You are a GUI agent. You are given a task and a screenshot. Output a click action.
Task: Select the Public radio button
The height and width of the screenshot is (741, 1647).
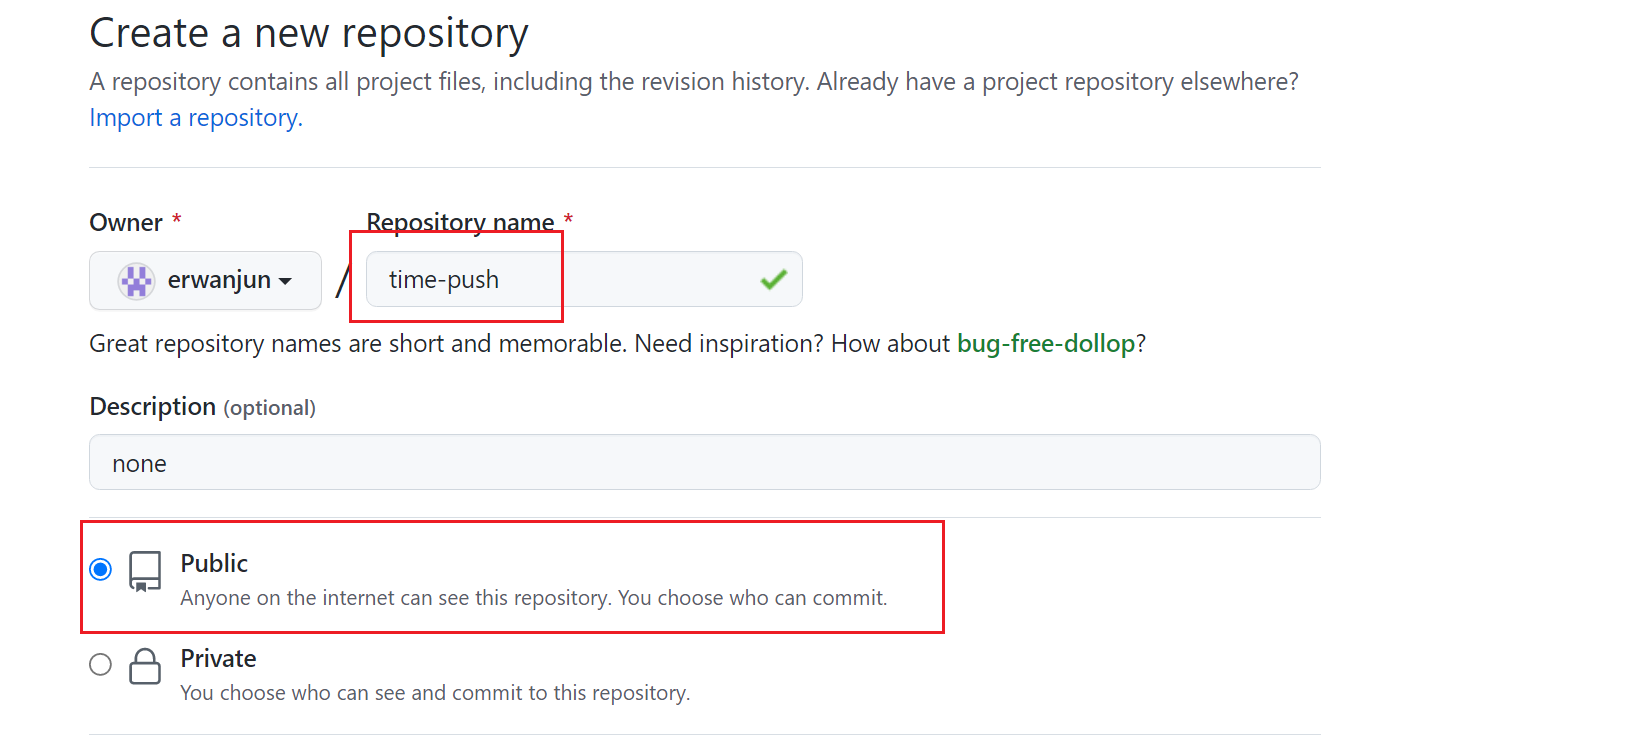[x=100, y=569]
